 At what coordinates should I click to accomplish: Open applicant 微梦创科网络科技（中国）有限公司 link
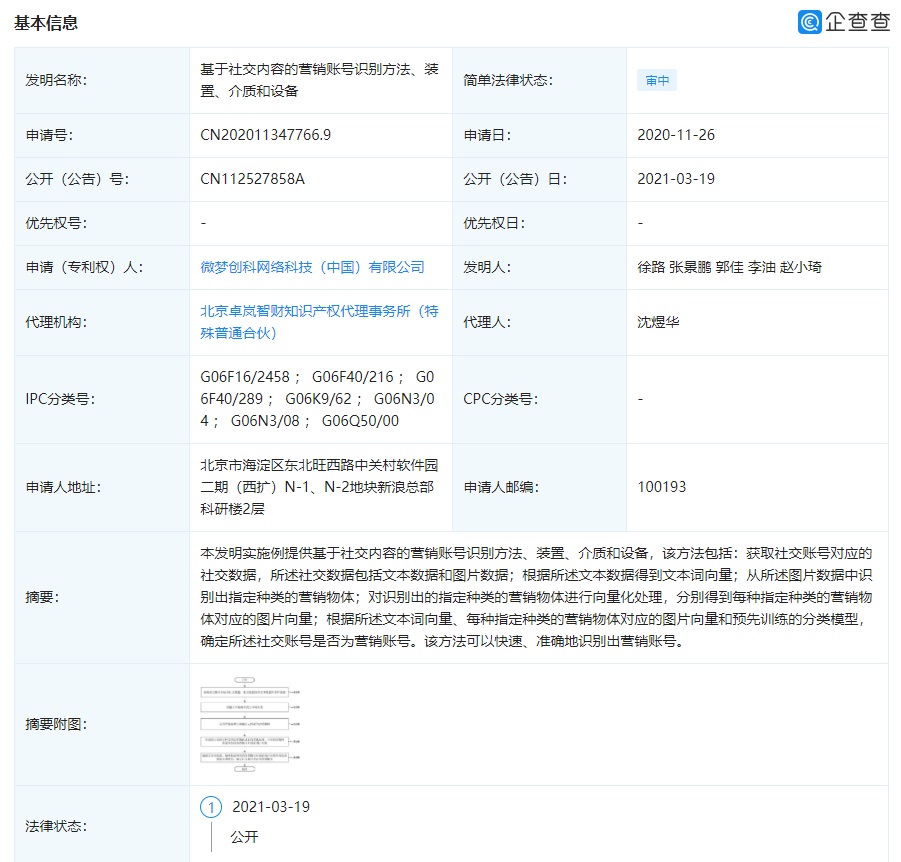pyautogui.click(x=312, y=267)
